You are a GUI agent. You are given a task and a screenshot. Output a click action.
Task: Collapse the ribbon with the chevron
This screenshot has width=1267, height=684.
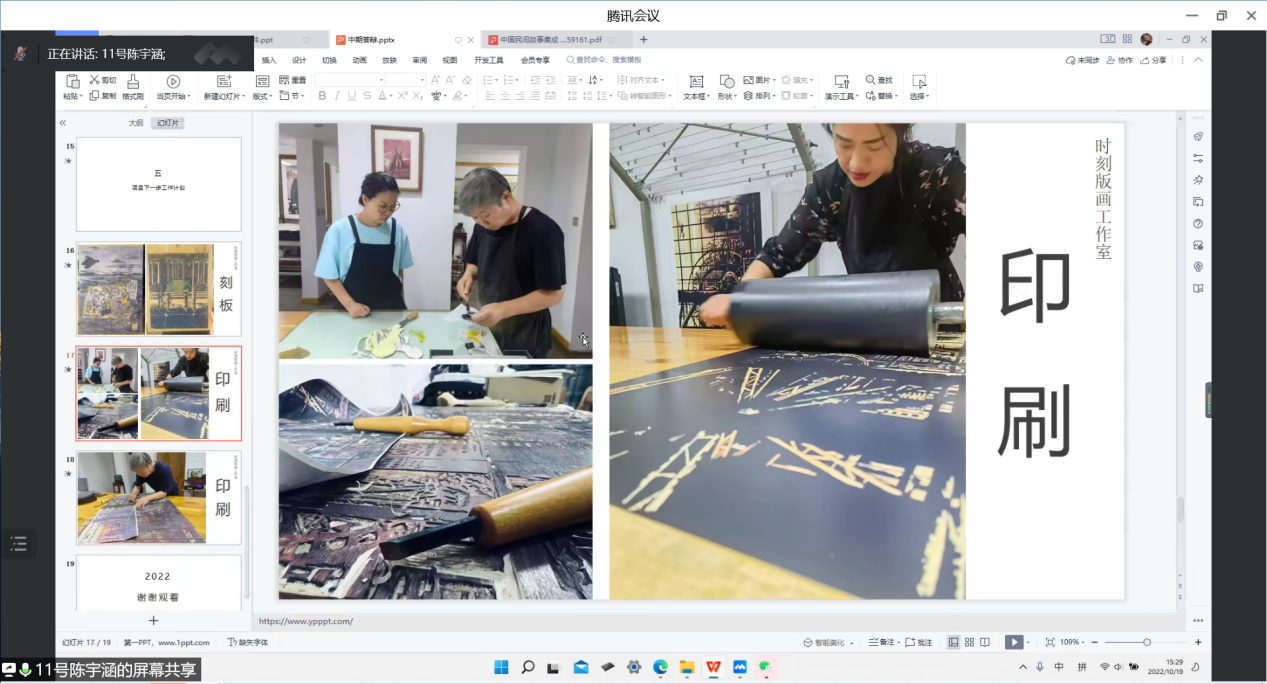(1198, 60)
